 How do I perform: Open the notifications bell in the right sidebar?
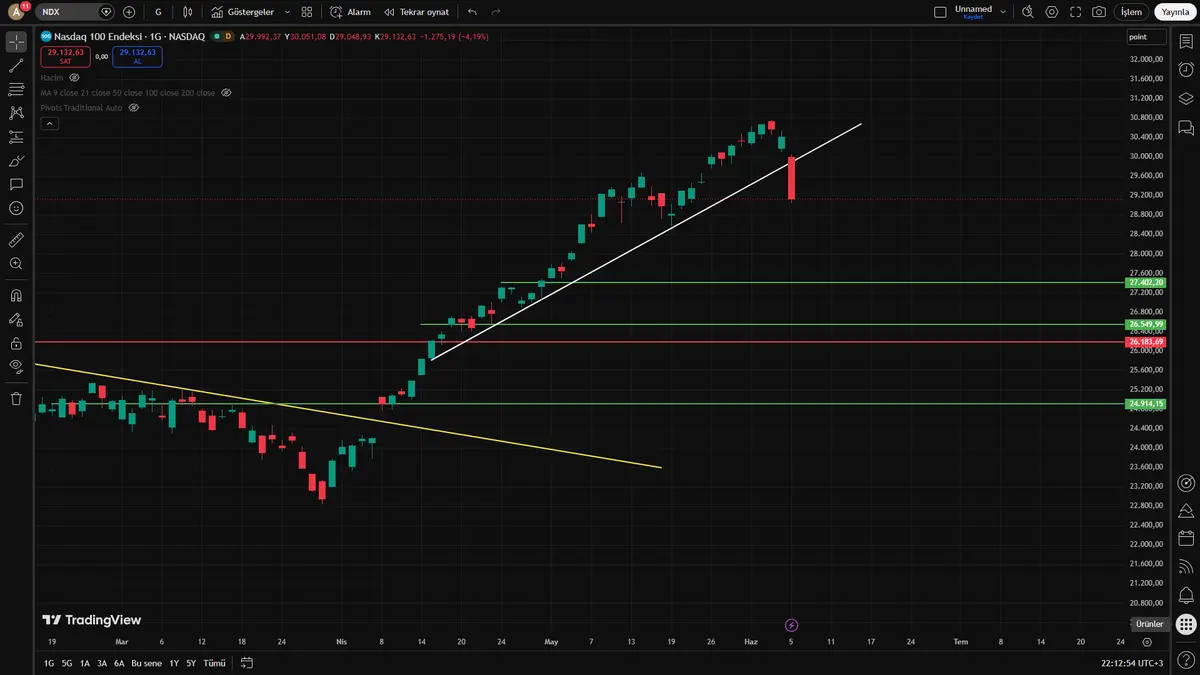point(1186,596)
